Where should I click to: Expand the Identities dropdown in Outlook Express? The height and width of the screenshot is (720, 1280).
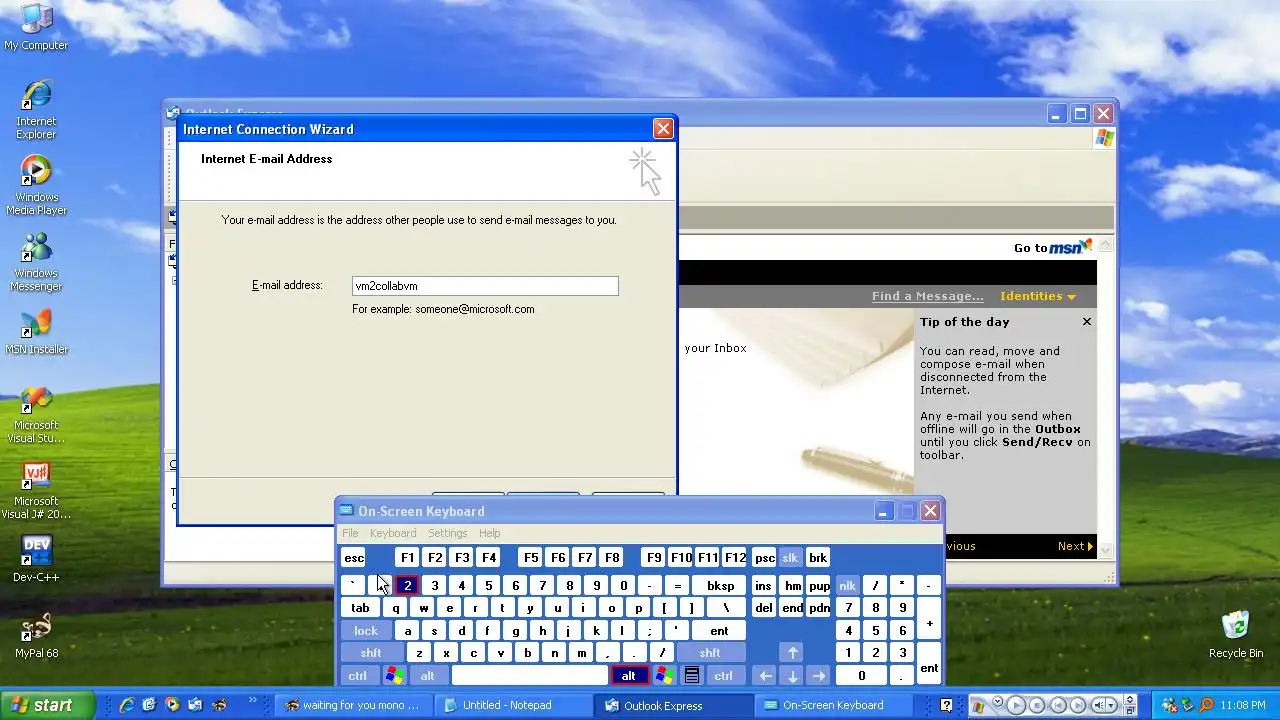tap(1038, 296)
